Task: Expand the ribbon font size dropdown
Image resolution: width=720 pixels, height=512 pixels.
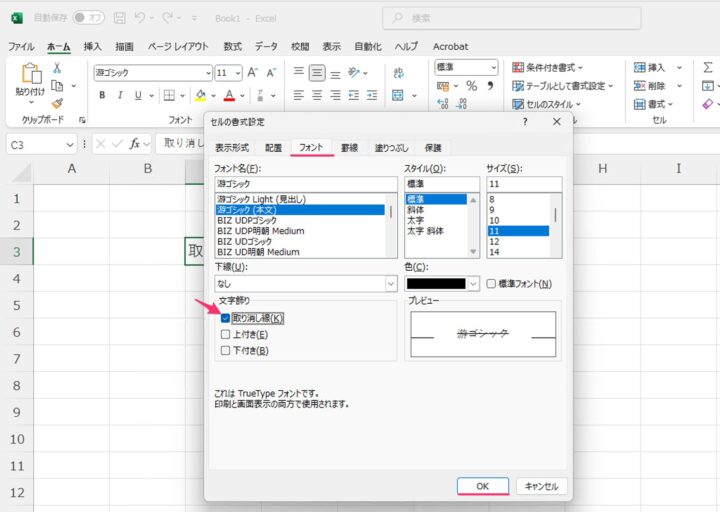Action: (236, 73)
